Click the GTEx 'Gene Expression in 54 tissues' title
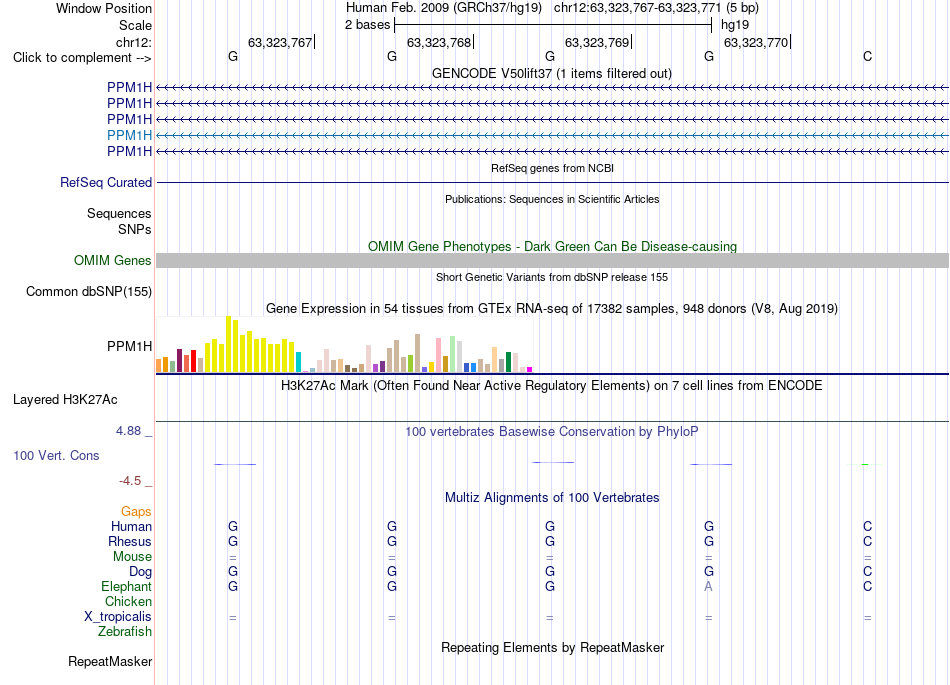 552,308
